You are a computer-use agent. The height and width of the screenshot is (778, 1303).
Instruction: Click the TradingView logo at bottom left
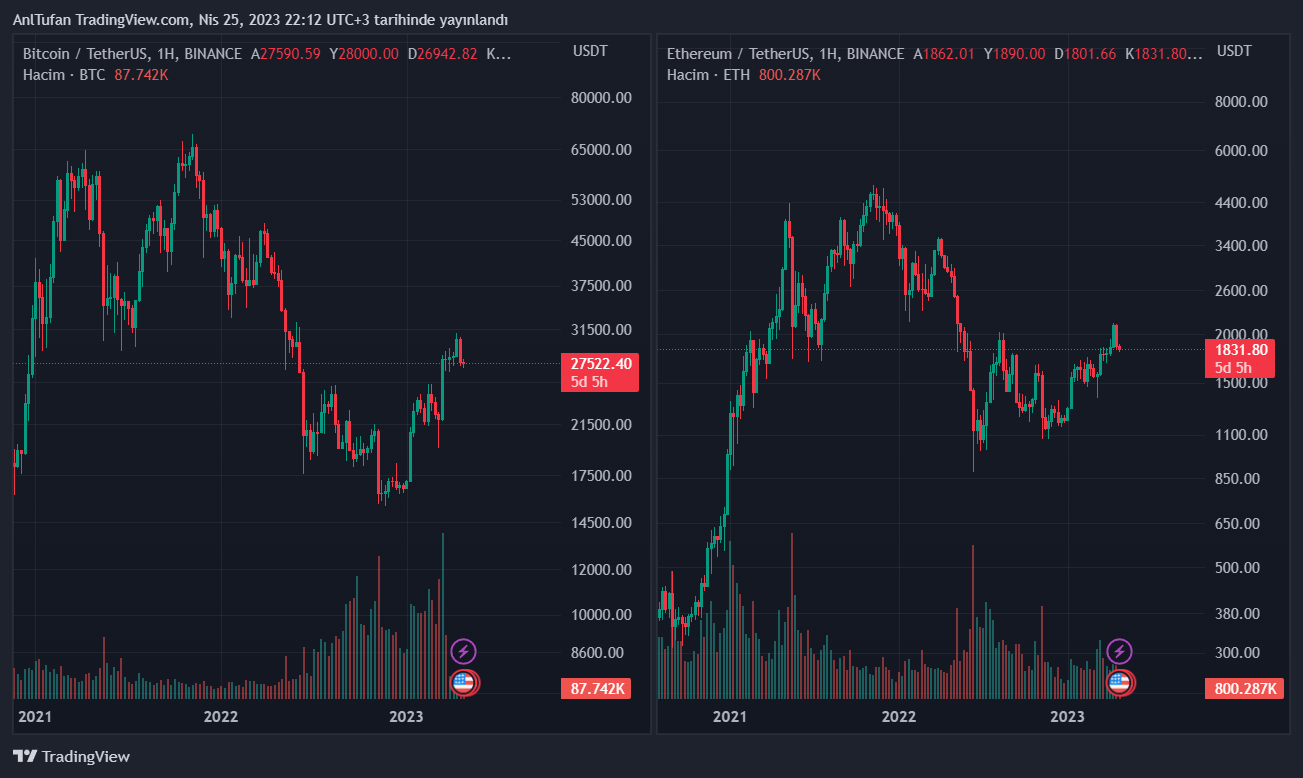[71, 757]
